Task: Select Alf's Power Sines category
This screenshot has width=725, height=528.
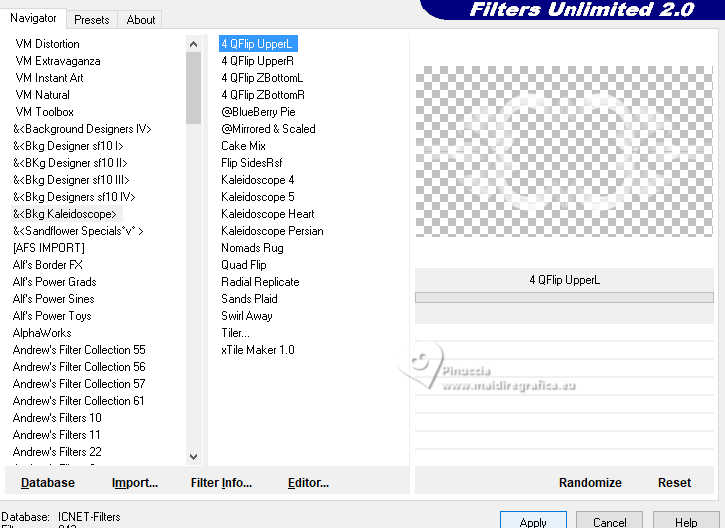Action: click(54, 299)
